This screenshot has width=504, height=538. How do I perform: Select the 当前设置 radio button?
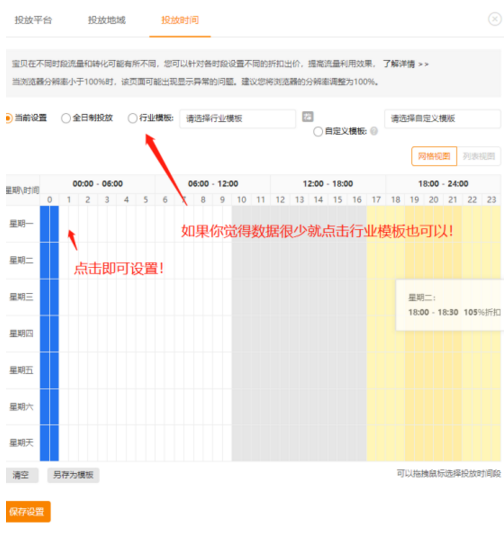tap(9, 118)
